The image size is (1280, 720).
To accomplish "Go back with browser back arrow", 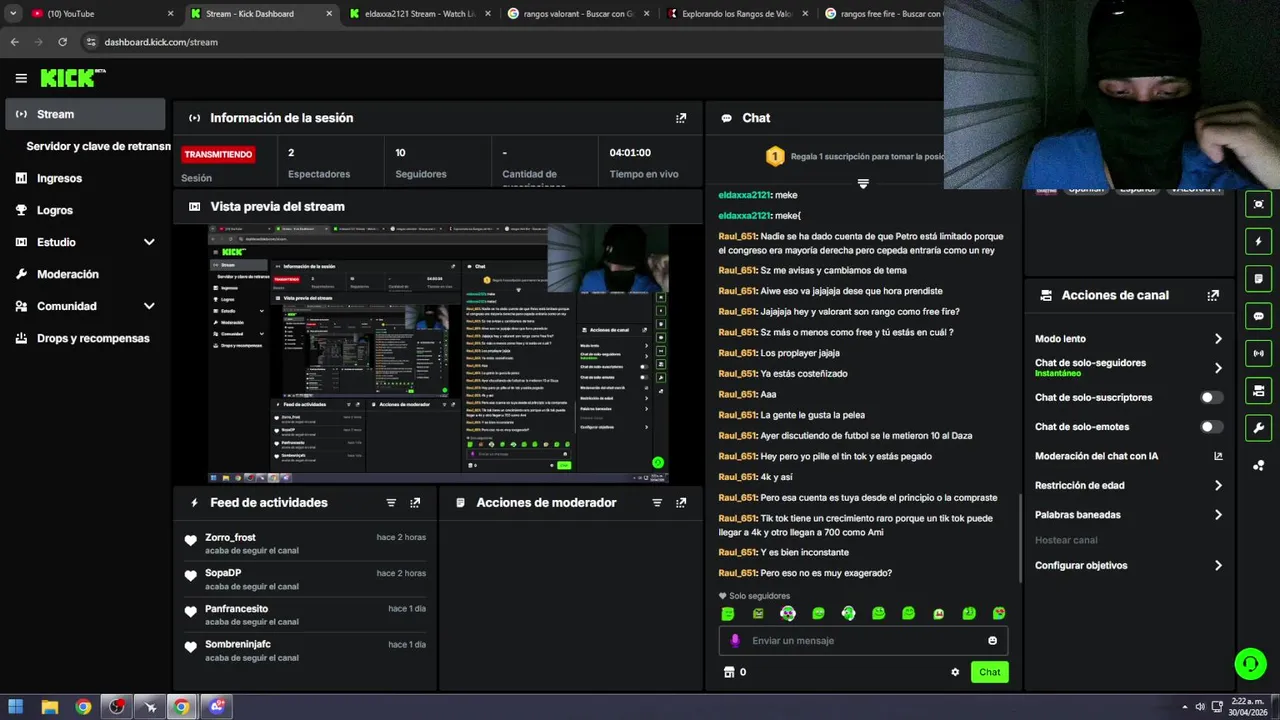I will click(14, 42).
